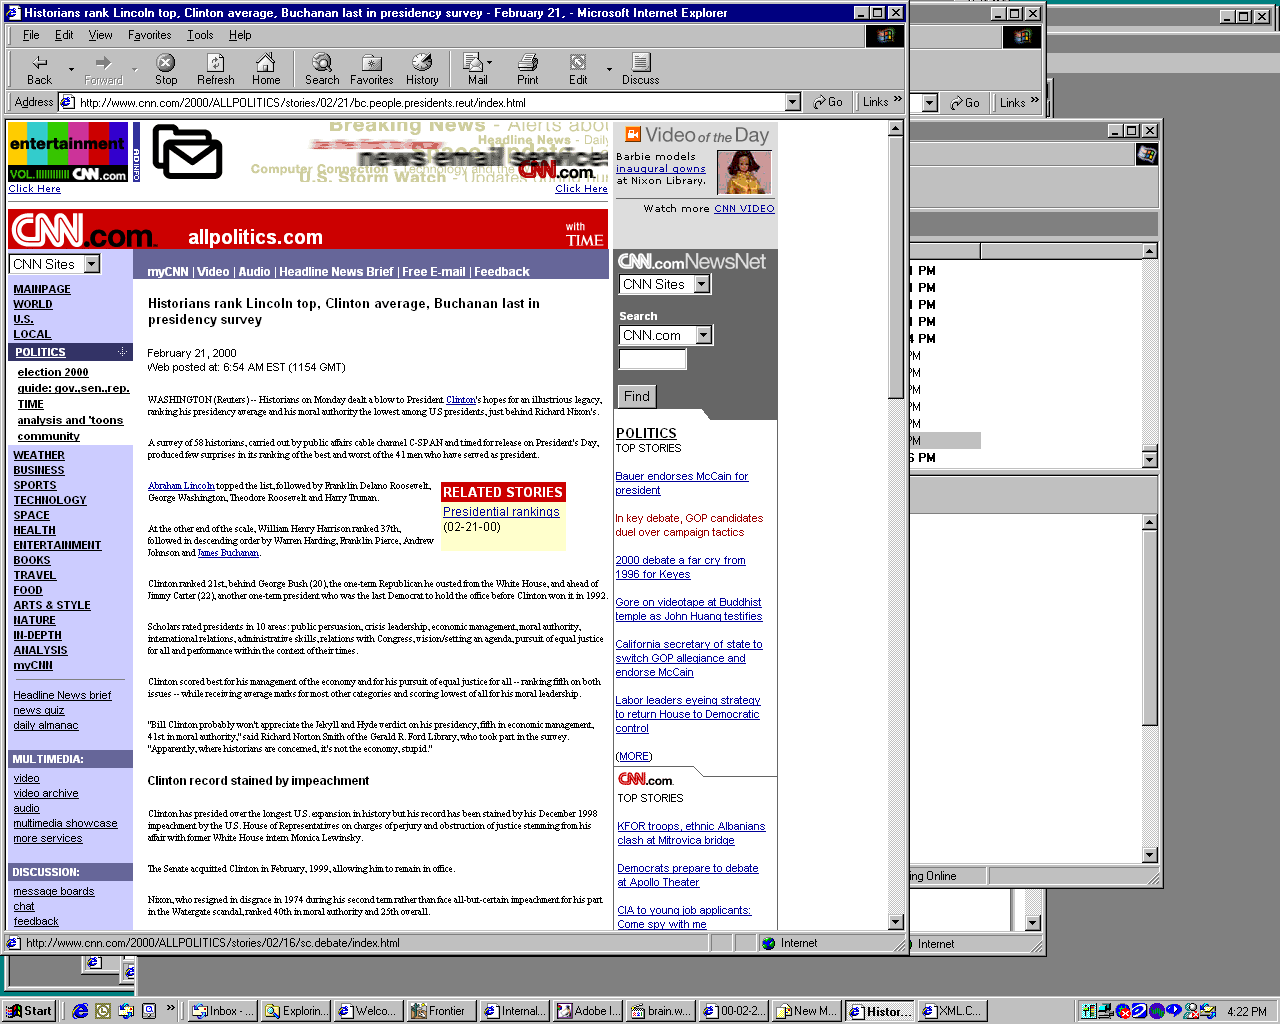Expand the Links toolbar chevron

coord(897,99)
